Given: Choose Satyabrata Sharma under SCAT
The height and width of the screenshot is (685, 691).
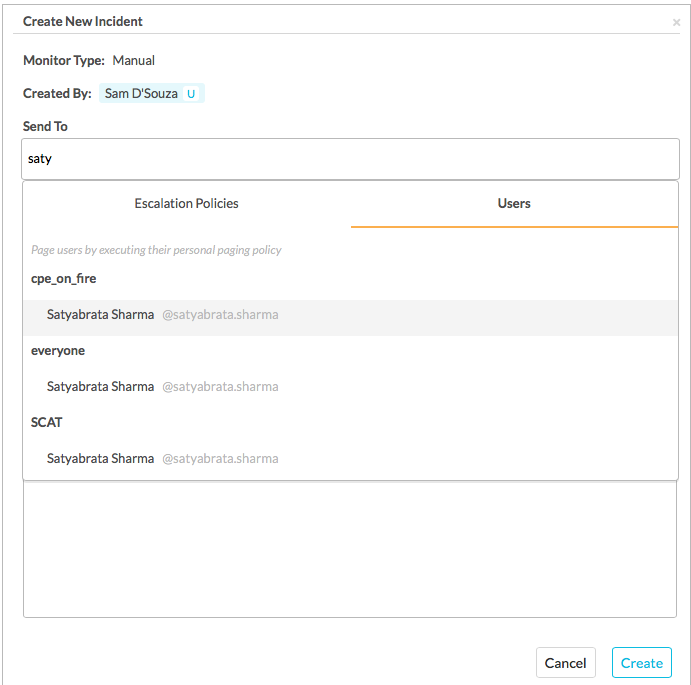Looking at the screenshot, I should 350,458.
